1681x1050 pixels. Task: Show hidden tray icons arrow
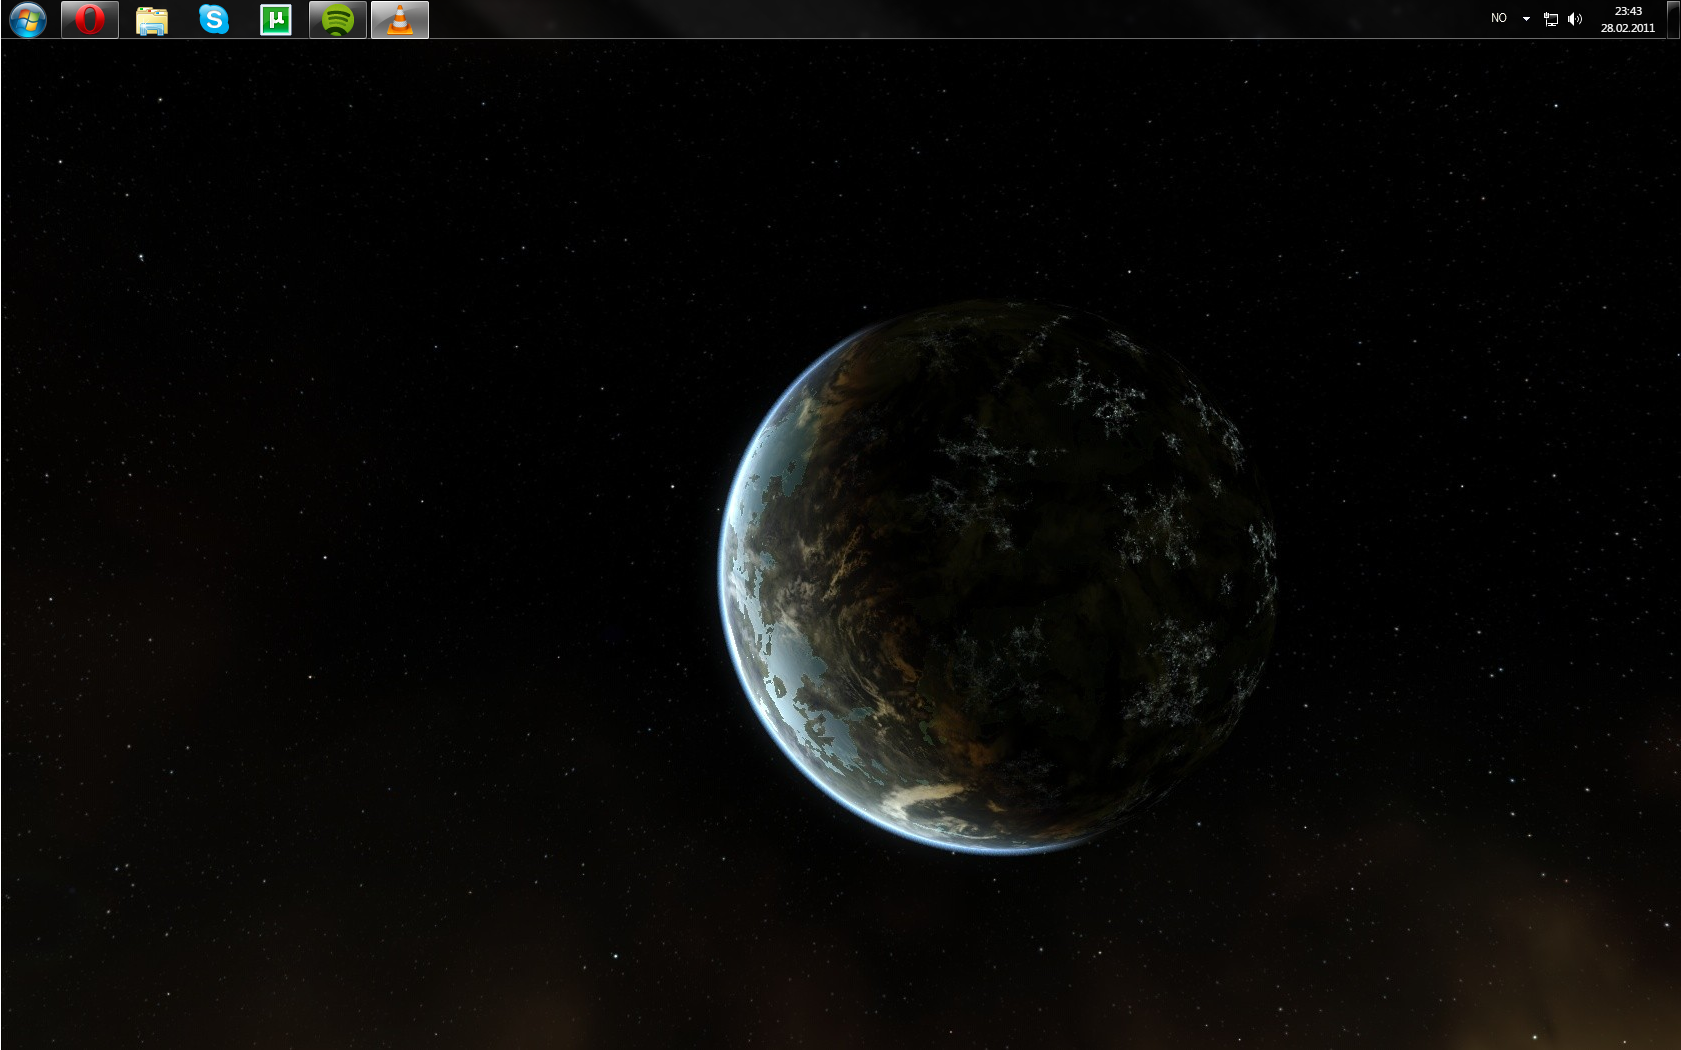pos(1526,19)
